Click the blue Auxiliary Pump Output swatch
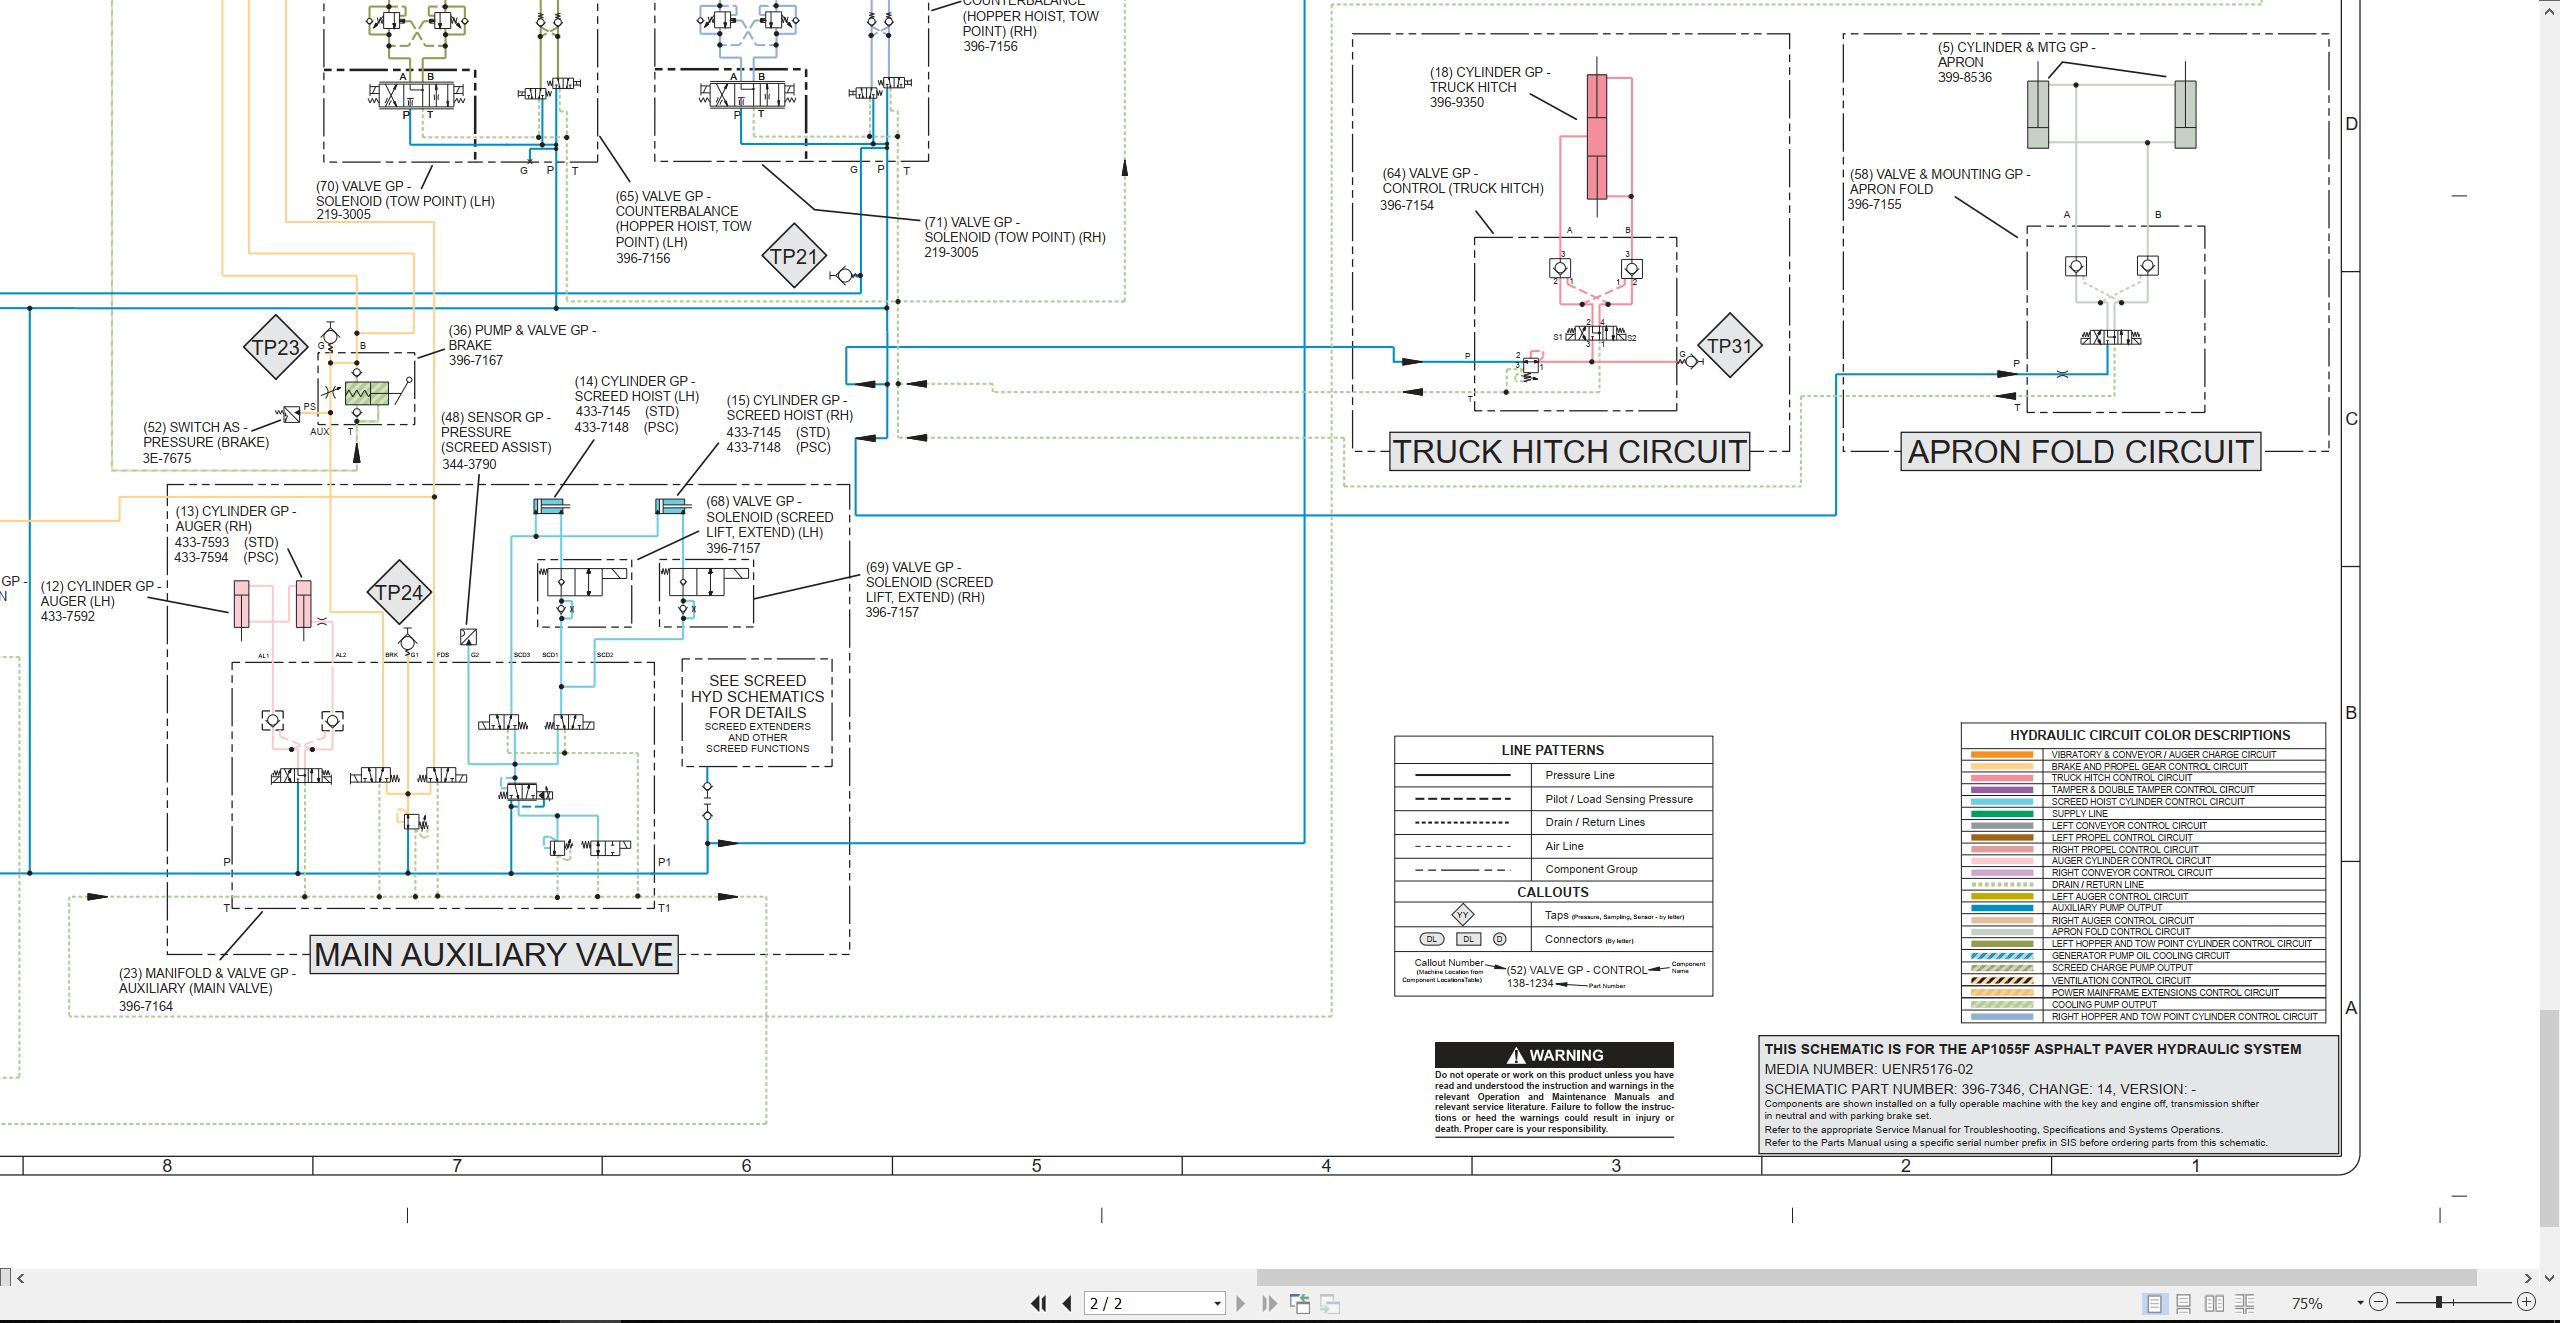Screen dimensions: 2560x1323 (x=2001, y=908)
